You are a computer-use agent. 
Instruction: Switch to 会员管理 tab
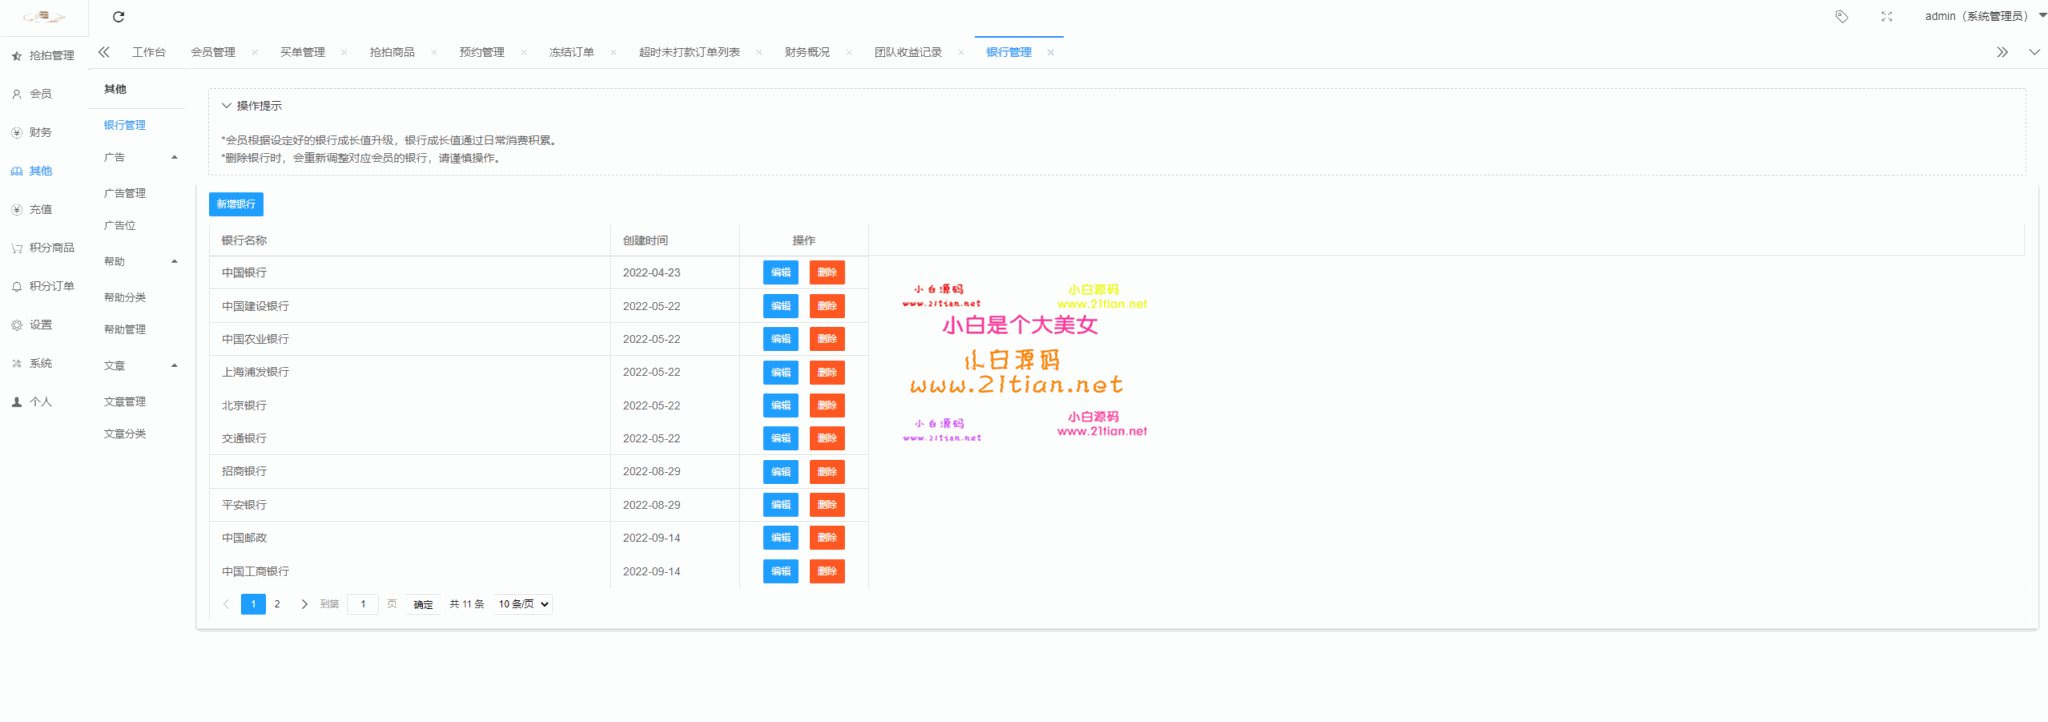tap(213, 52)
